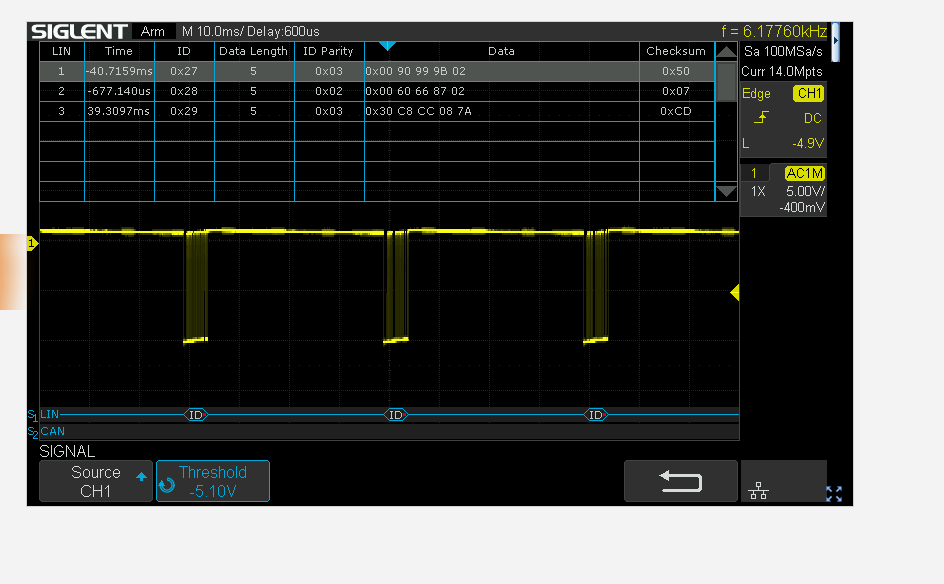Click the trigger level -4.9V value

(x=808, y=143)
